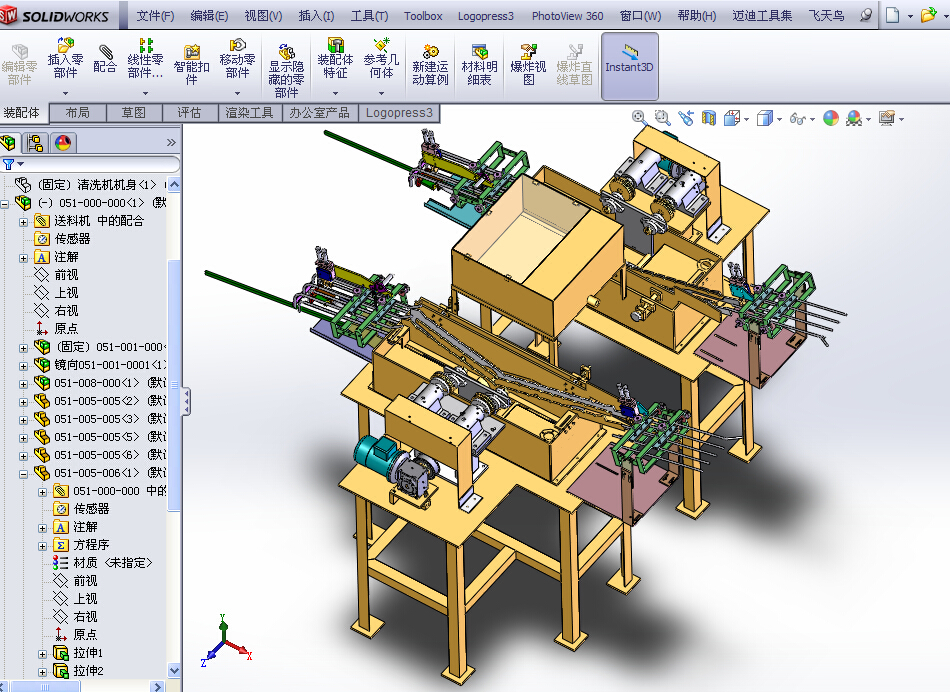Click the Previous View icon
The image size is (950, 692).
pyautogui.click(x=686, y=118)
